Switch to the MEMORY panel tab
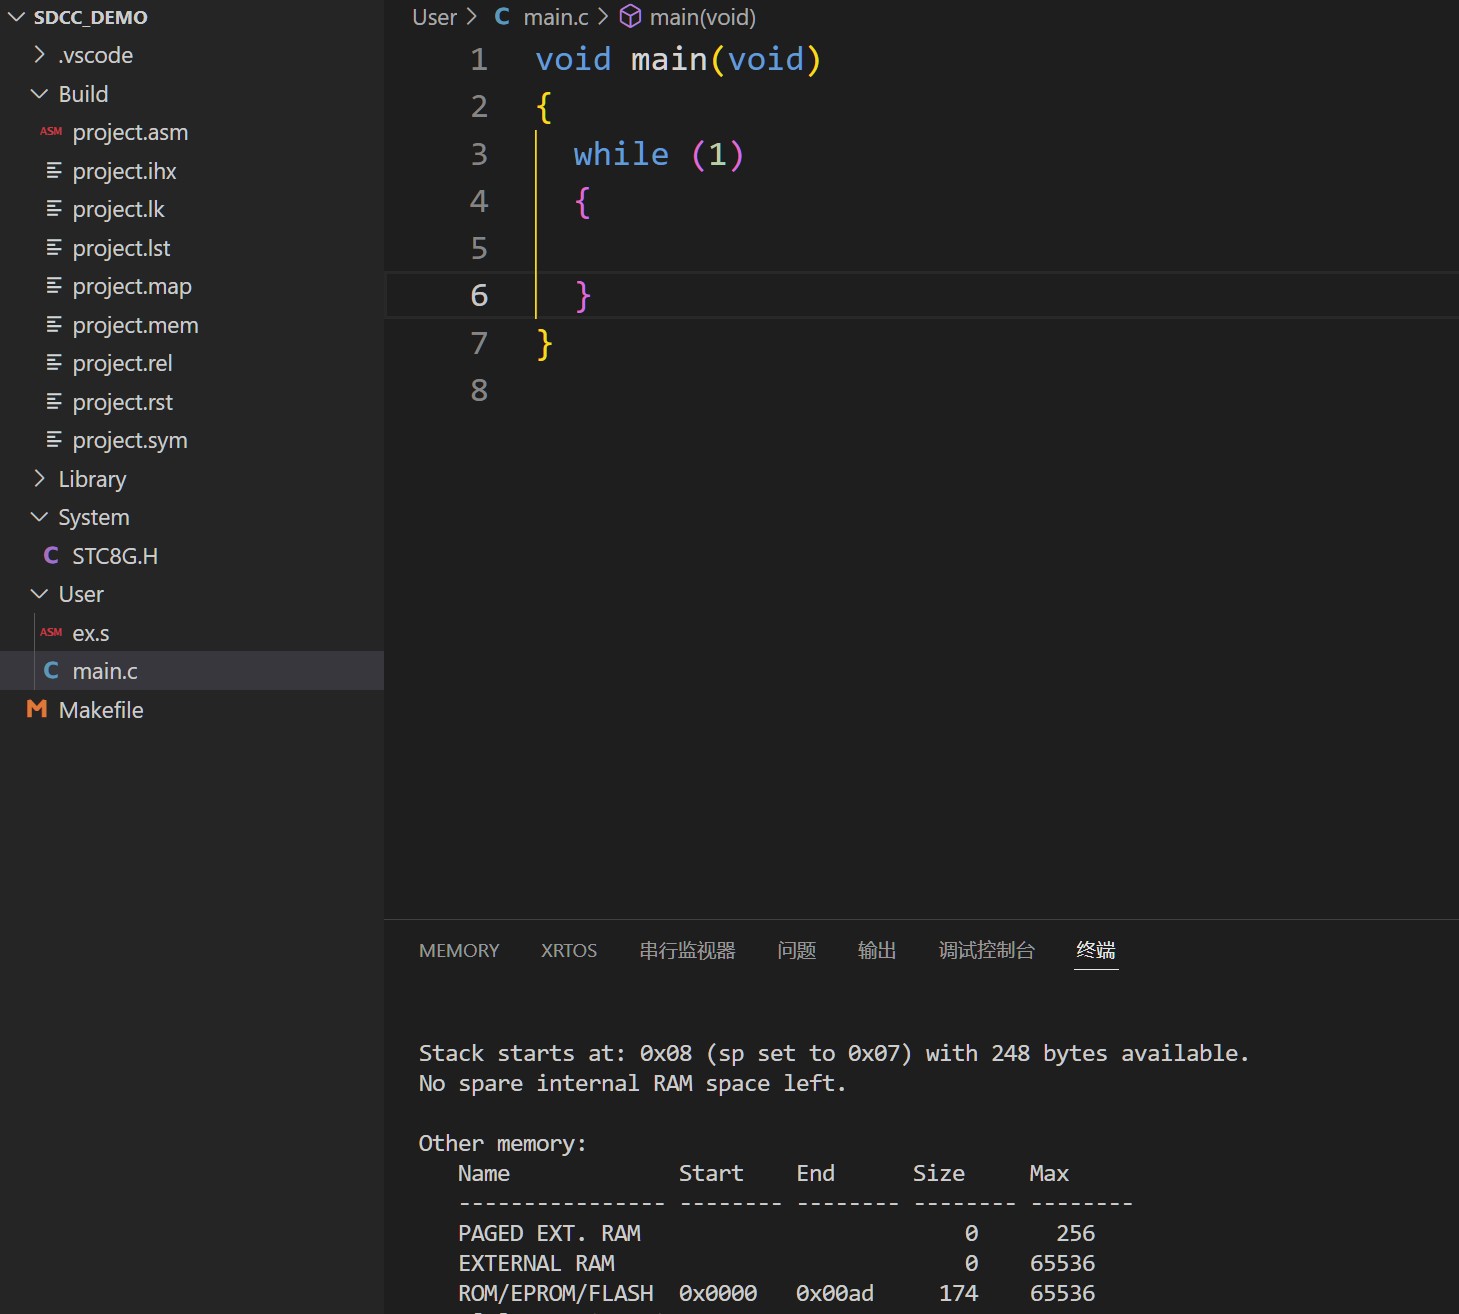This screenshot has width=1459, height=1314. pos(459,951)
